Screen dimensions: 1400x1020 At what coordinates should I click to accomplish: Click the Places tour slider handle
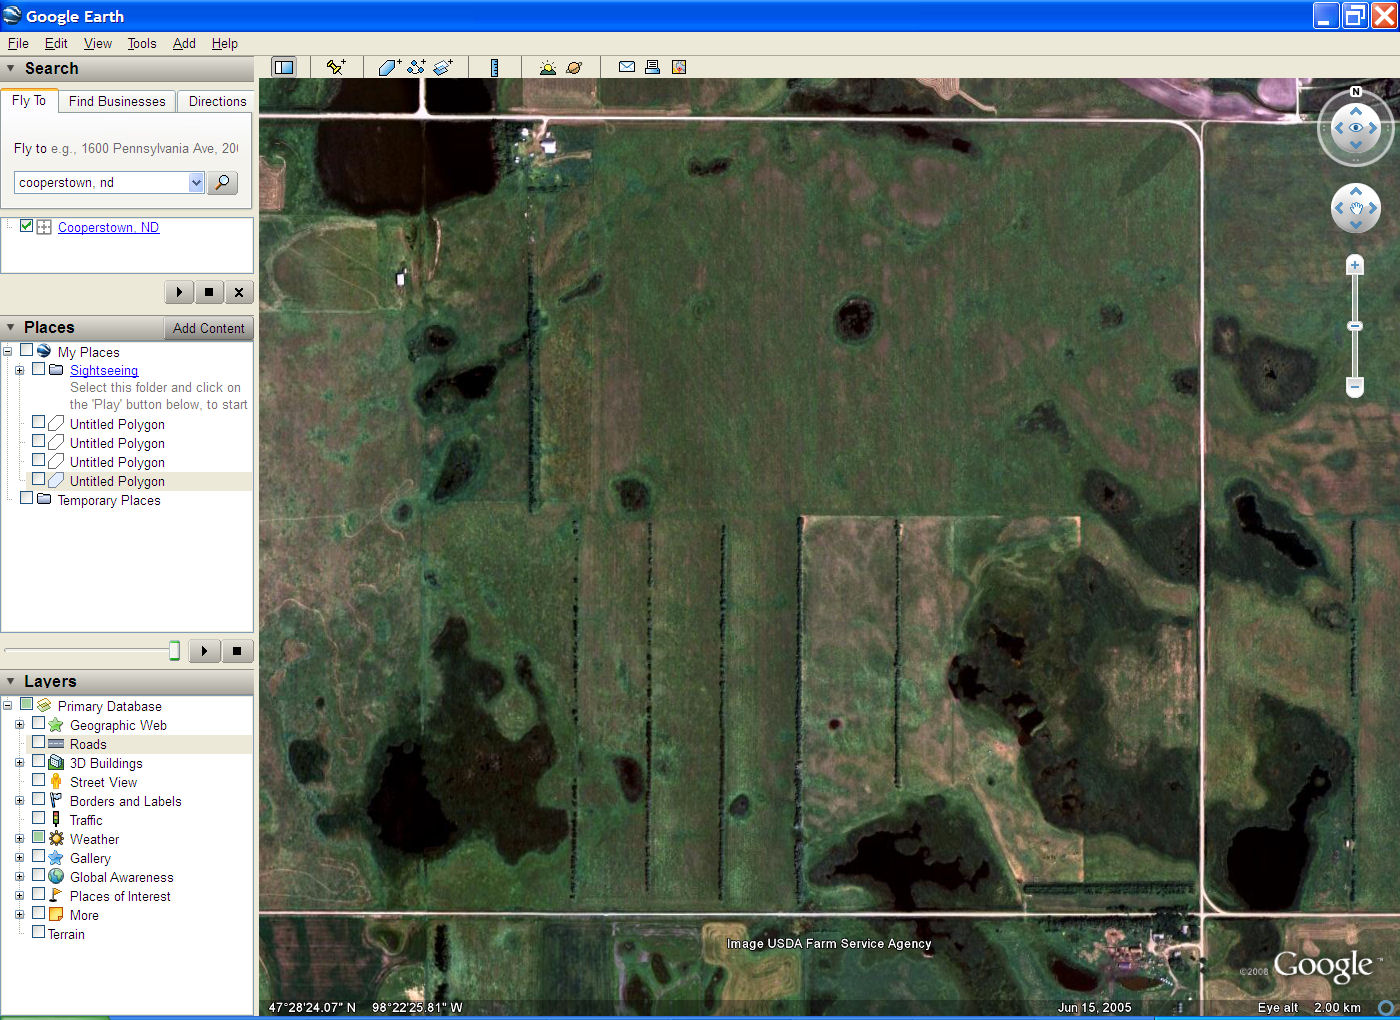[174, 651]
